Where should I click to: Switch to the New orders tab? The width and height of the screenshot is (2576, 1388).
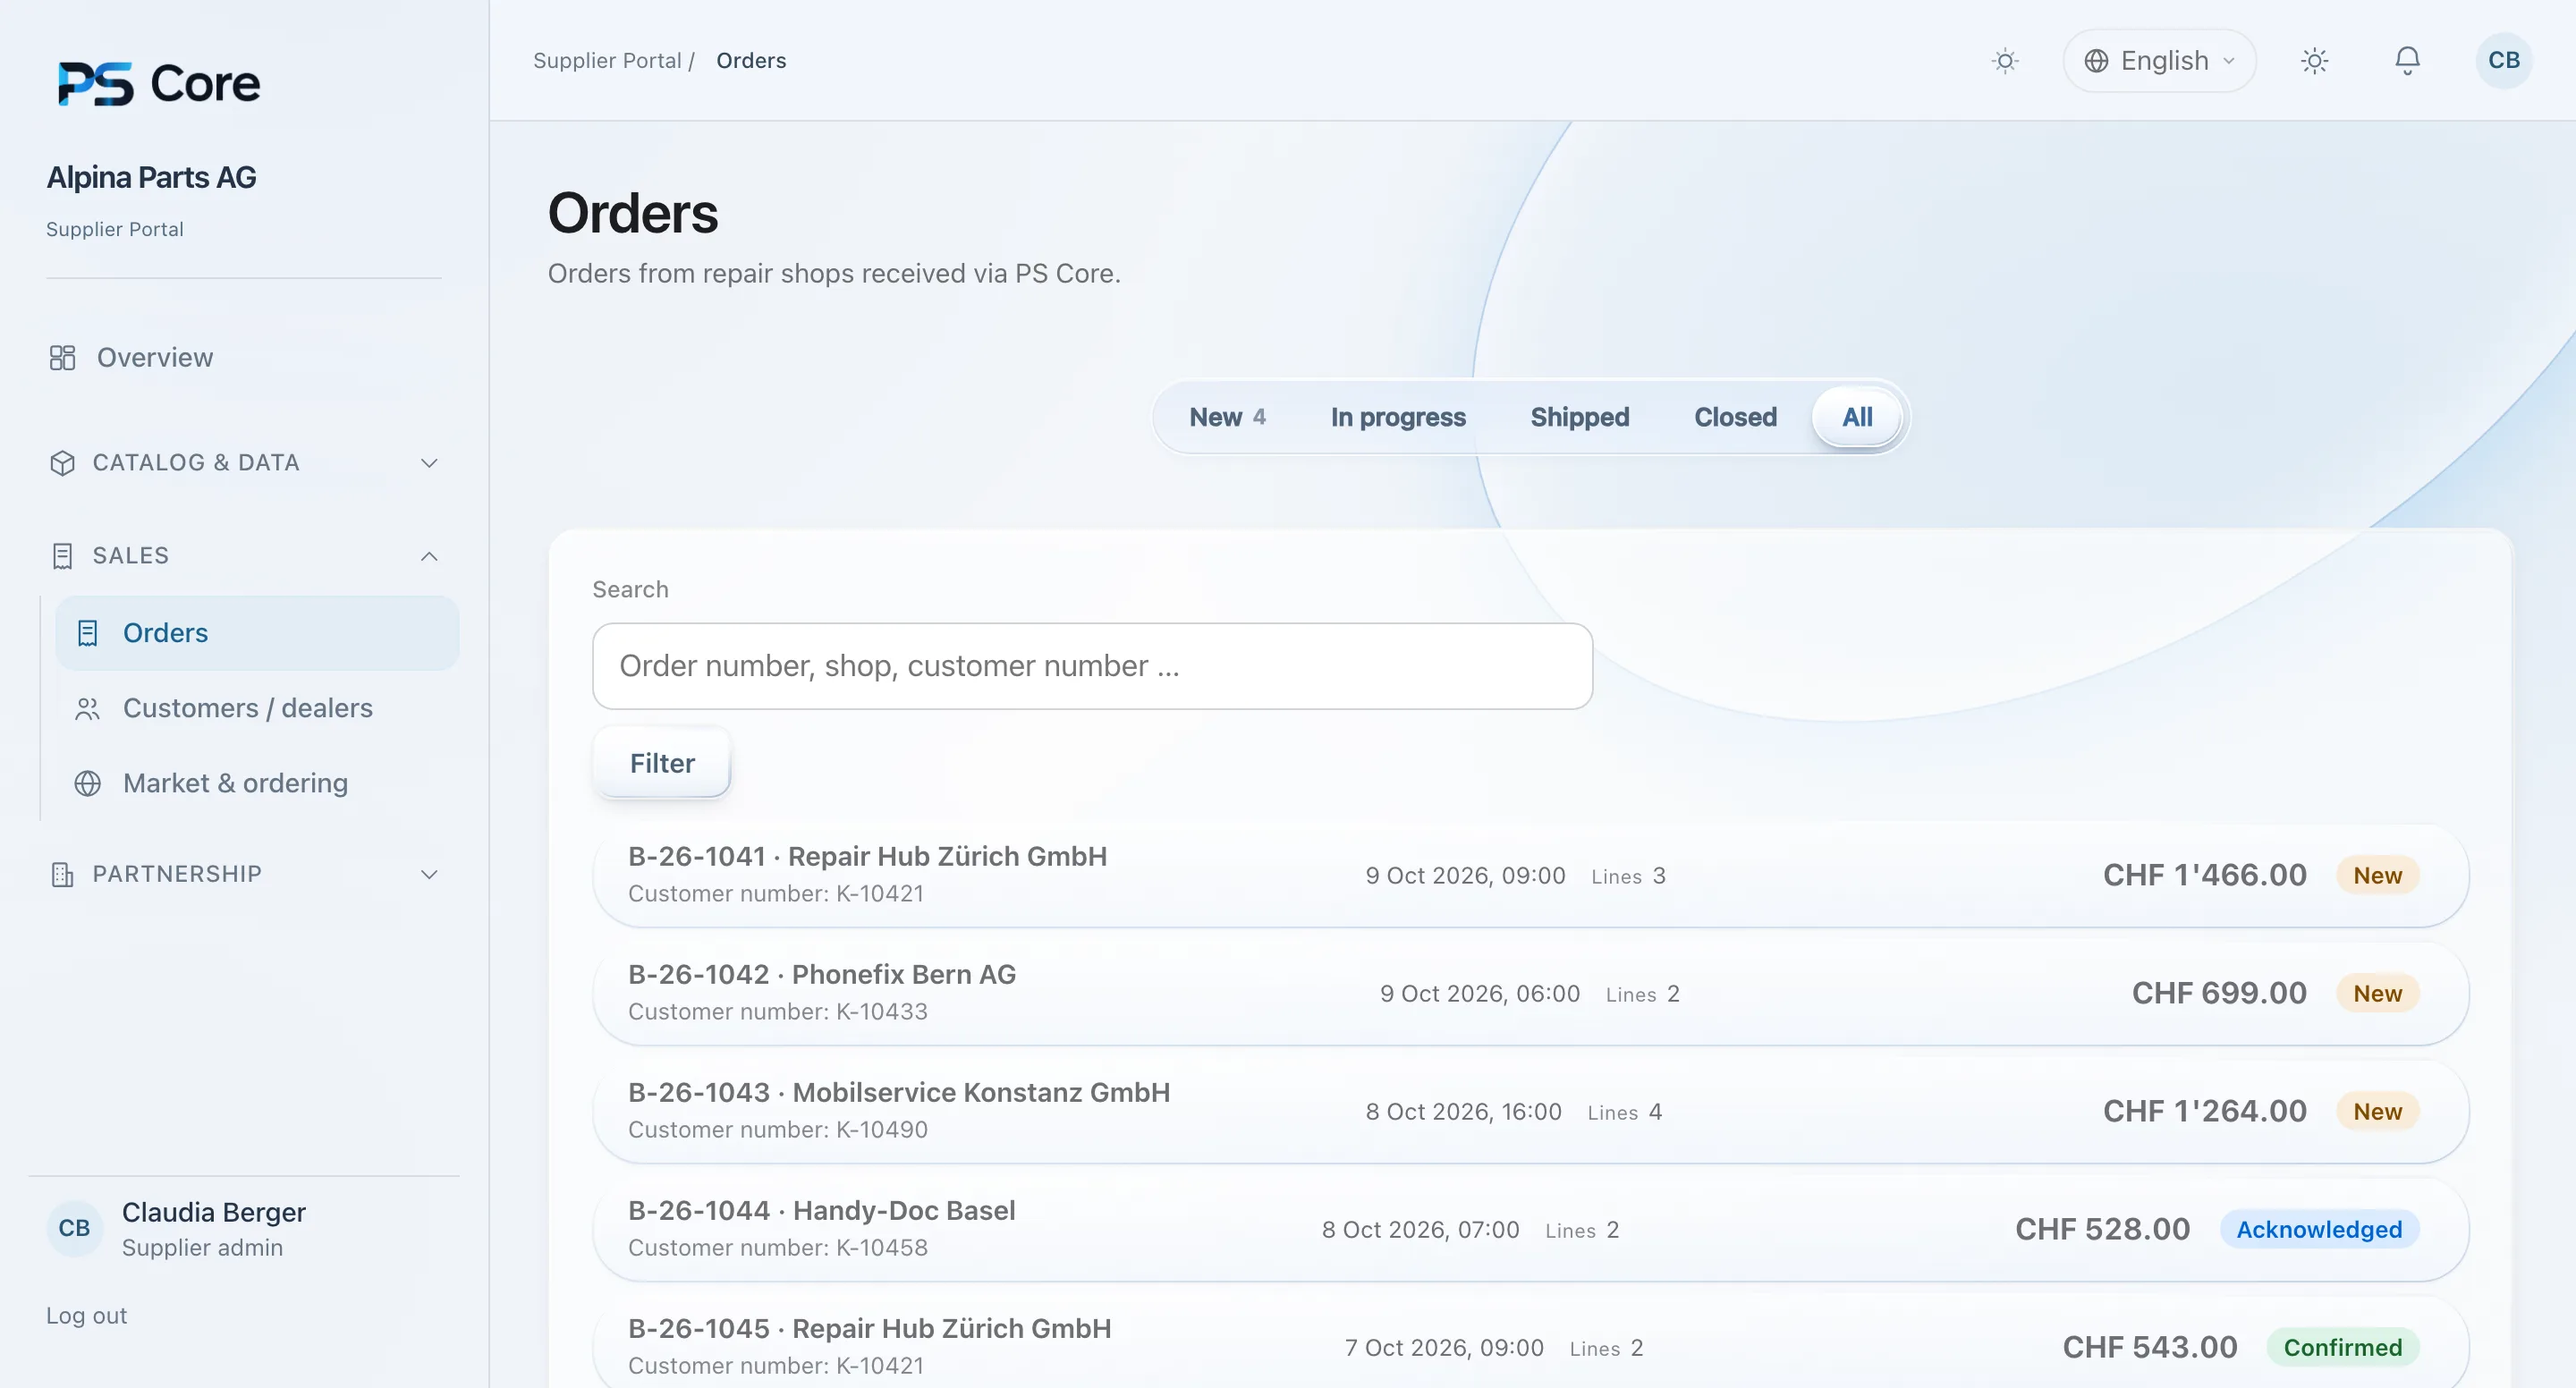(x=1227, y=417)
